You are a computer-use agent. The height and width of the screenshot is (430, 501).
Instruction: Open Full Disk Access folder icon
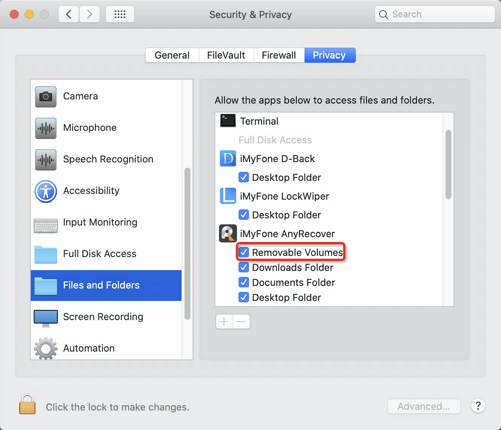pos(46,254)
